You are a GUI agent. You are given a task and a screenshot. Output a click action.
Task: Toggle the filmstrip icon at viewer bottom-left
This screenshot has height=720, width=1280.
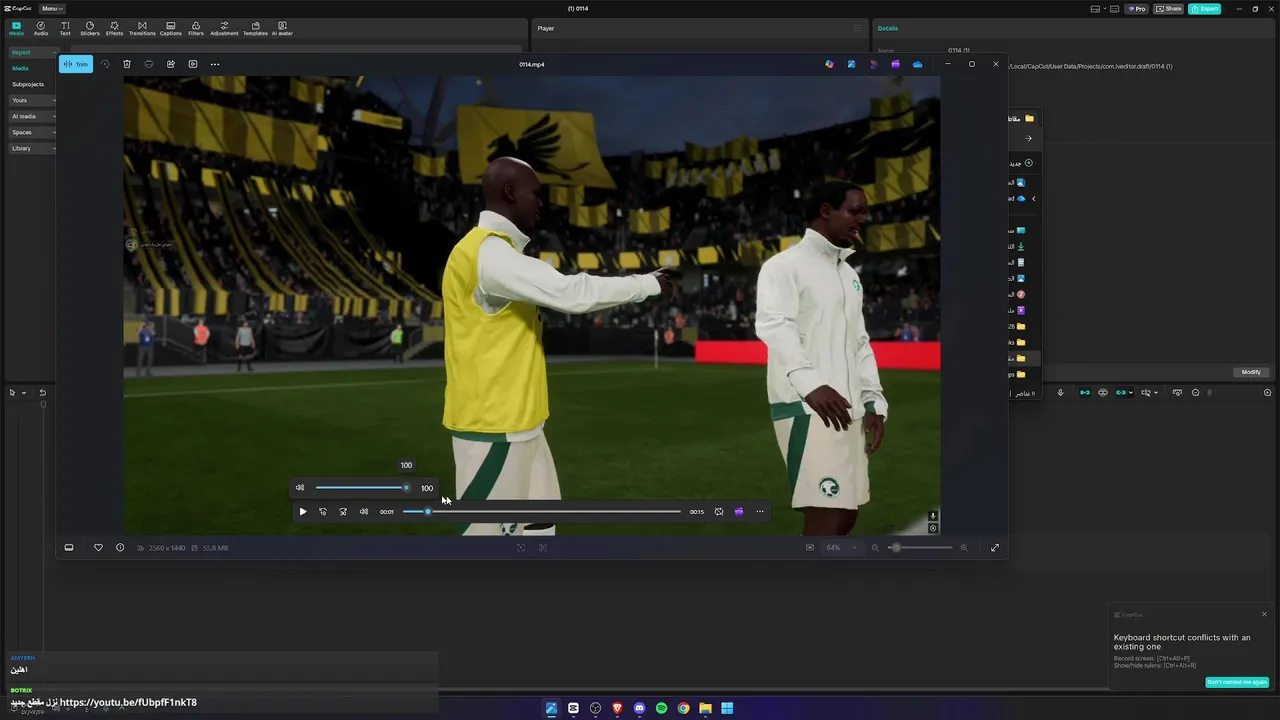(69, 548)
